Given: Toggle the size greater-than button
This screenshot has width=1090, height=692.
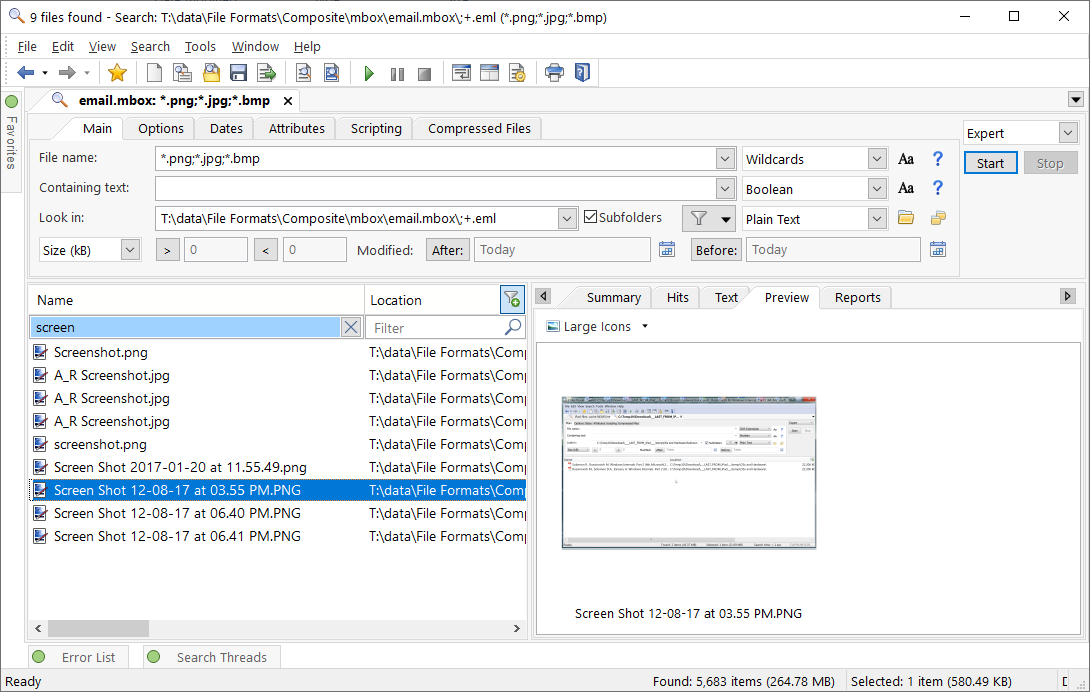Looking at the screenshot, I should click(x=168, y=250).
